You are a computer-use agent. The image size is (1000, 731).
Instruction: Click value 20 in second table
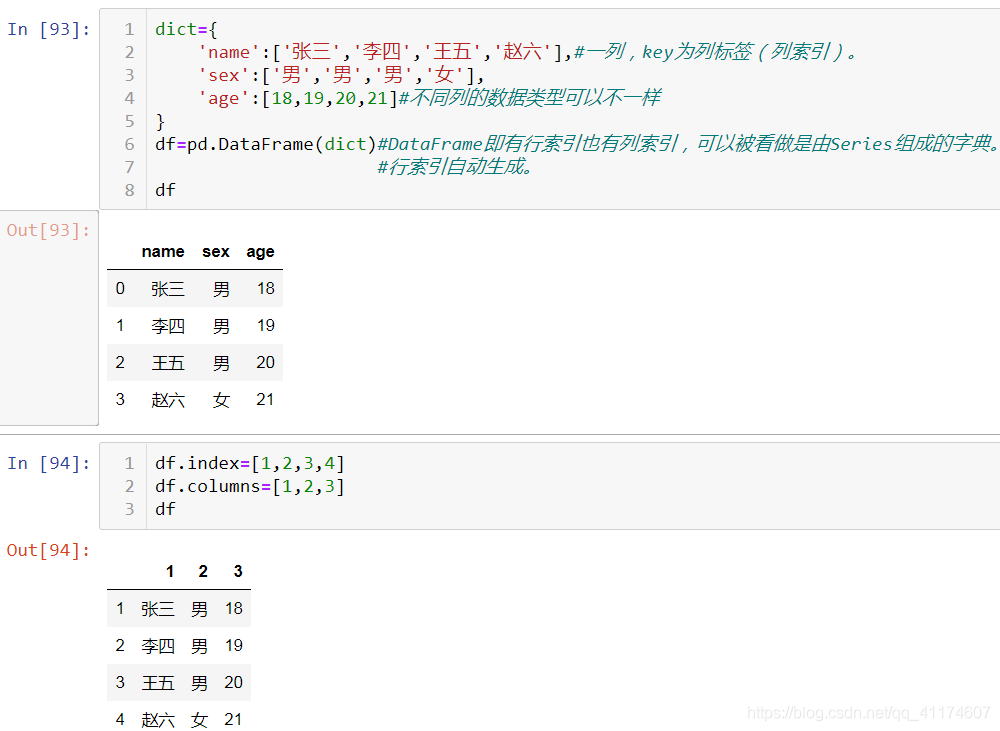click(x=233, y=683)
